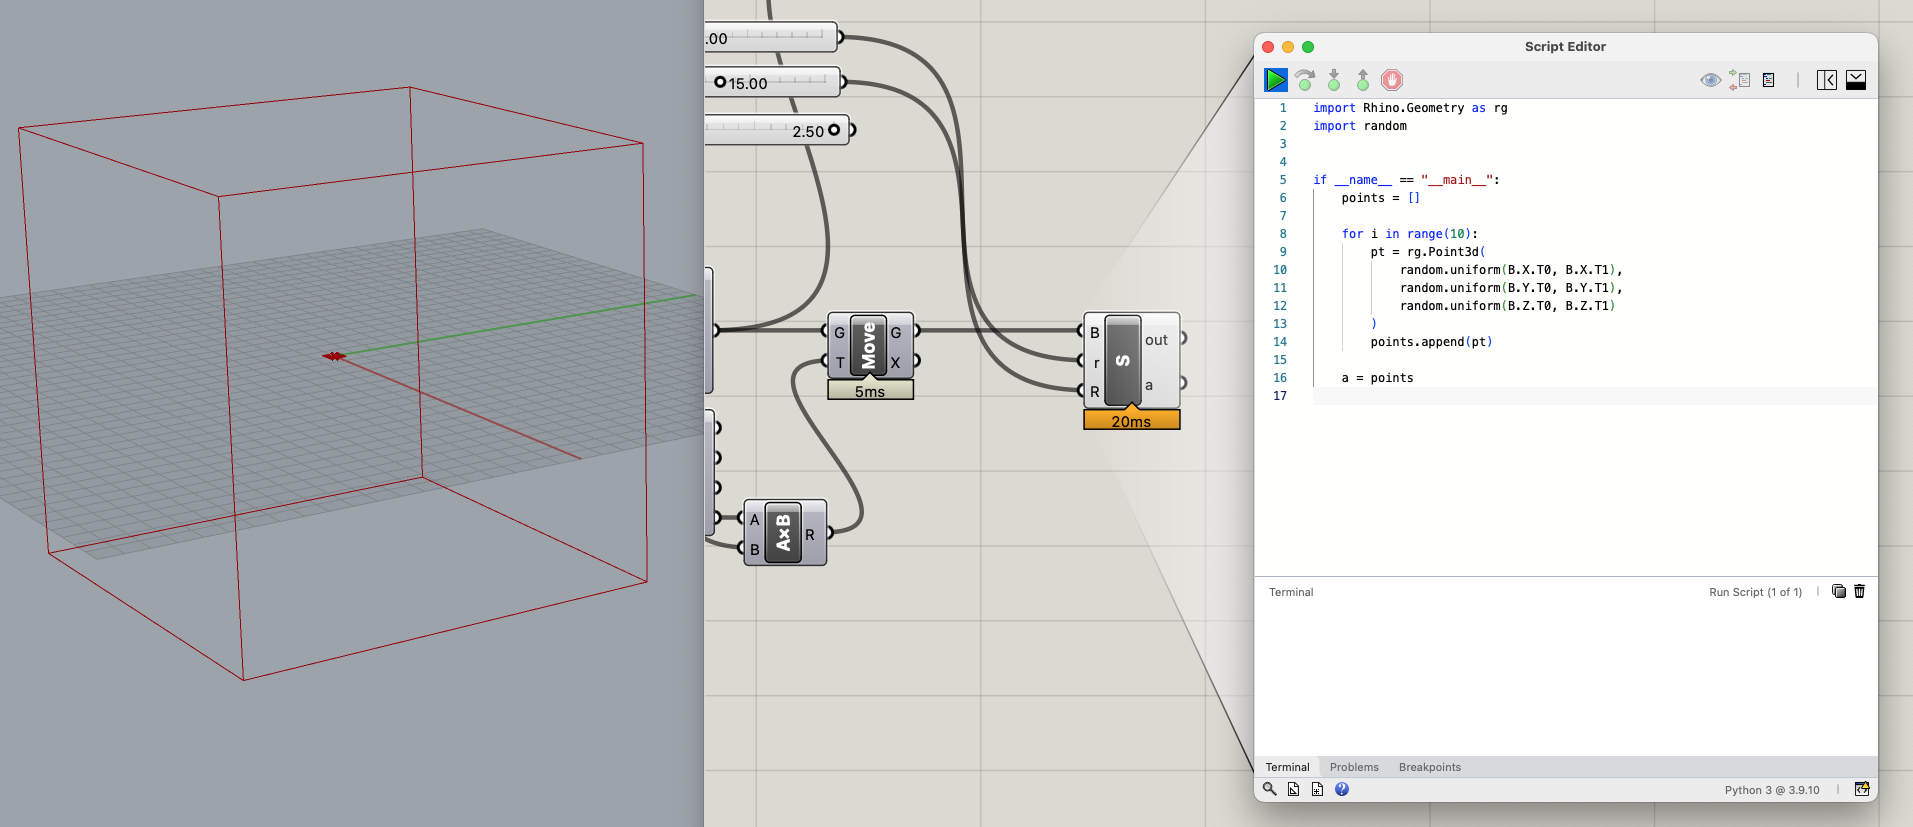Click the Step Into debug icon
Image resolution: width=1913 pixels, height=827 pixels.
tap(1334, 80)
